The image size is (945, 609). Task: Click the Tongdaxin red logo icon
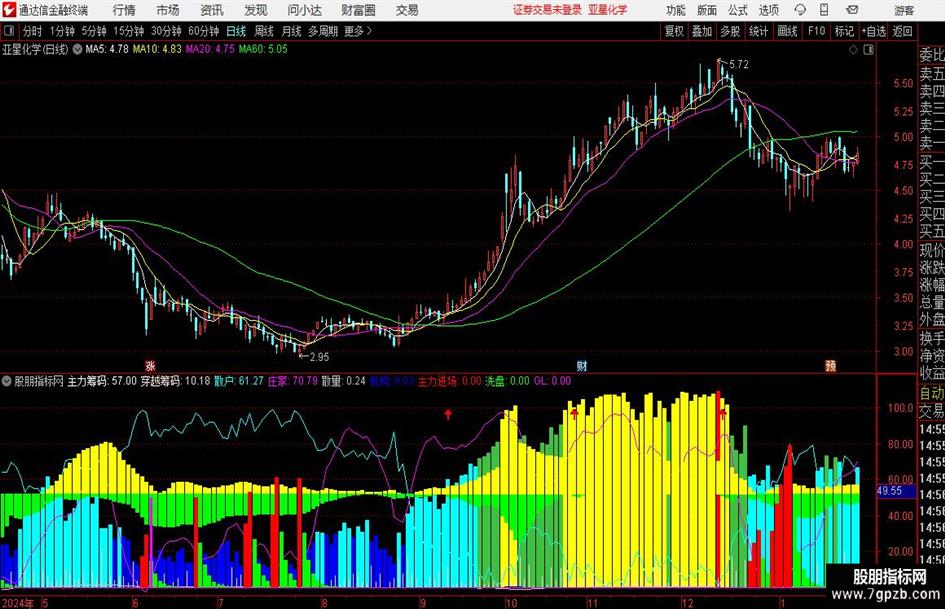8,10
